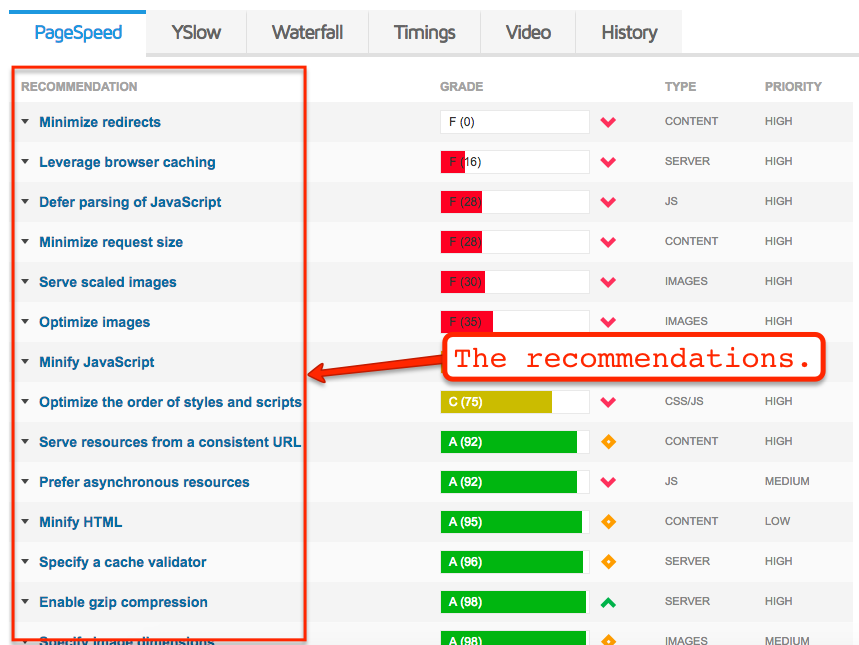Click the A (96) grade bar
Viewport: 859px width, 645px height.
point(515,562)
